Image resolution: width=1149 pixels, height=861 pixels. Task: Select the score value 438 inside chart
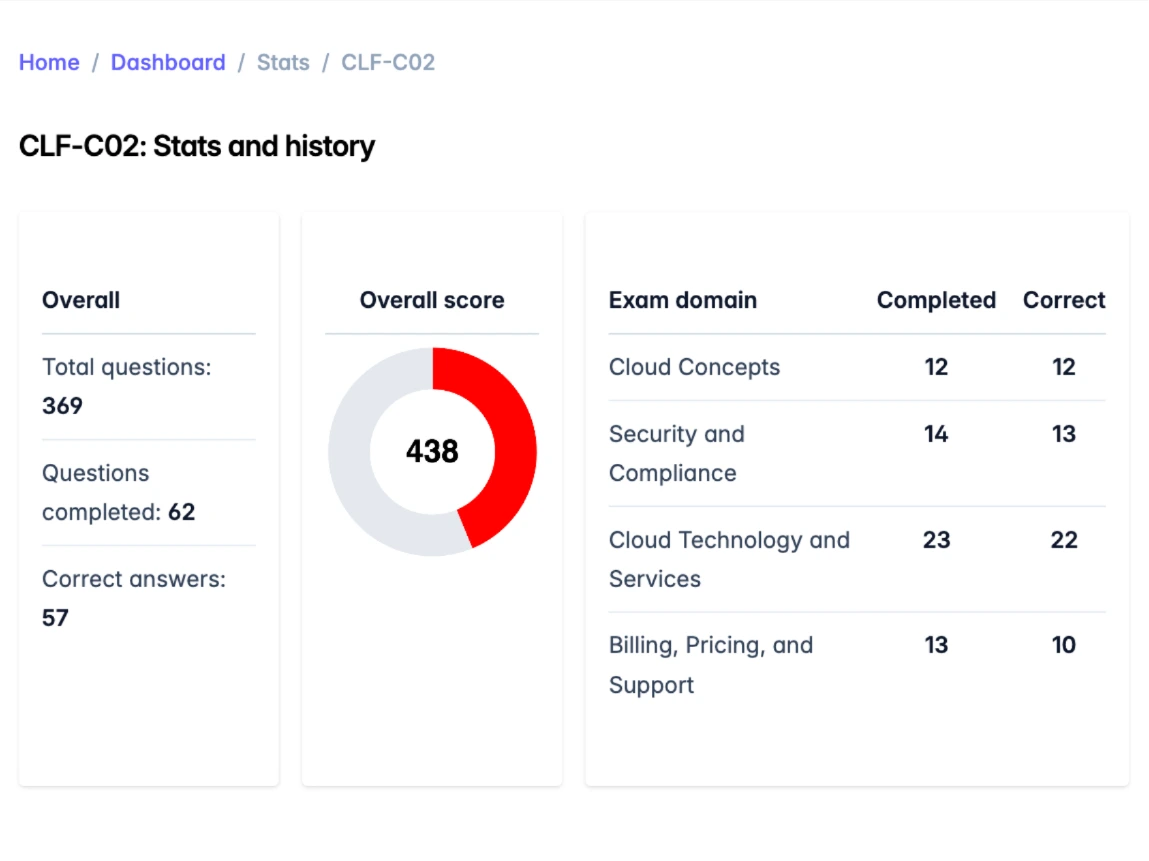431,452
